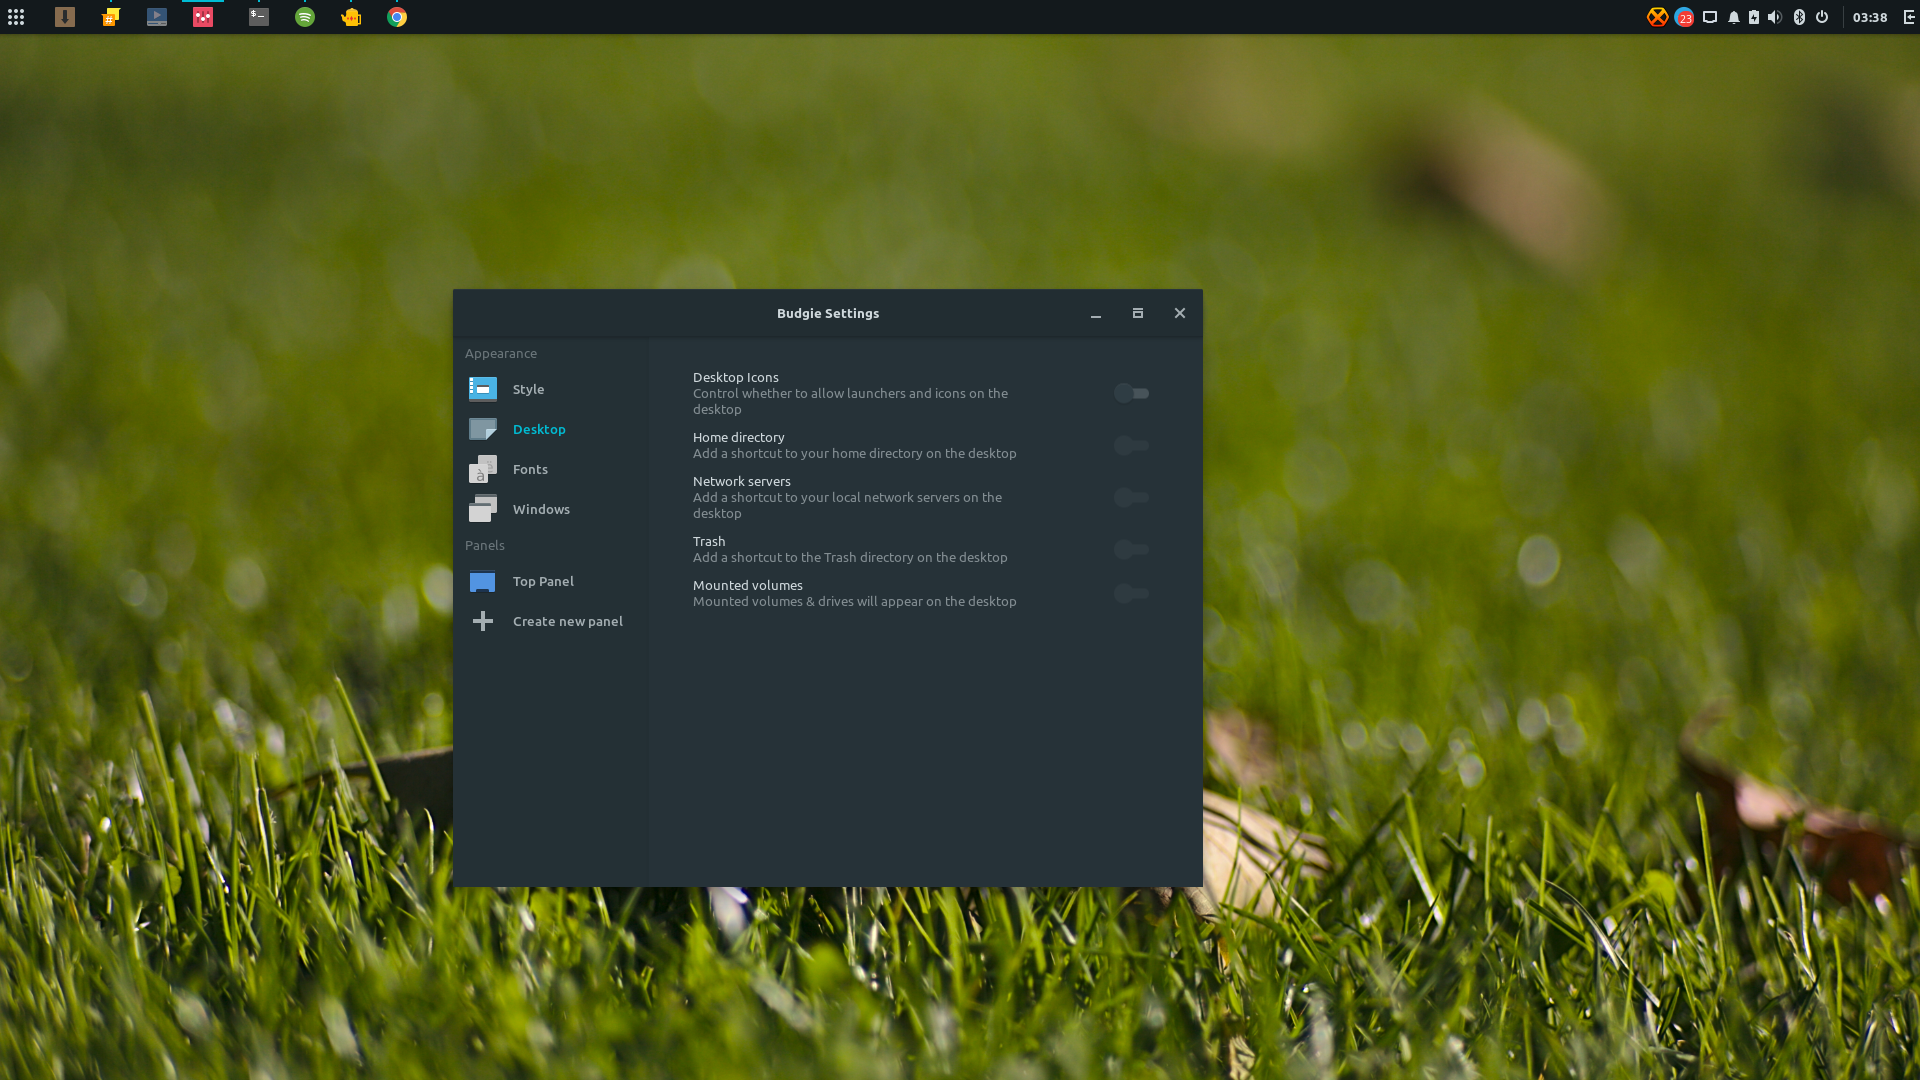The width and height of the screenshot is (1920, 1080).
Task: Click the clock showing 03:38
Action: (1870, 17)
